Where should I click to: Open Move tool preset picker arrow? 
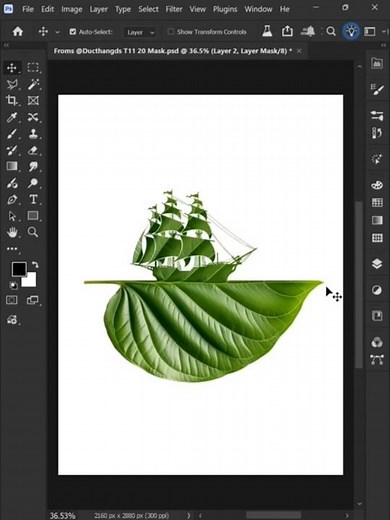tap(57, 32)
